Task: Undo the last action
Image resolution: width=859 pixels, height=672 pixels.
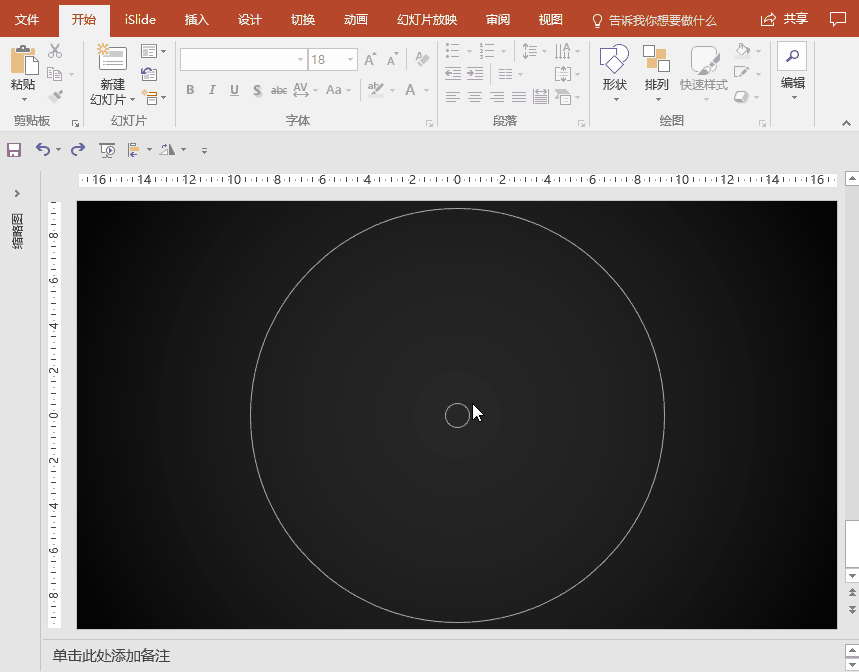Action: (42, 149)
